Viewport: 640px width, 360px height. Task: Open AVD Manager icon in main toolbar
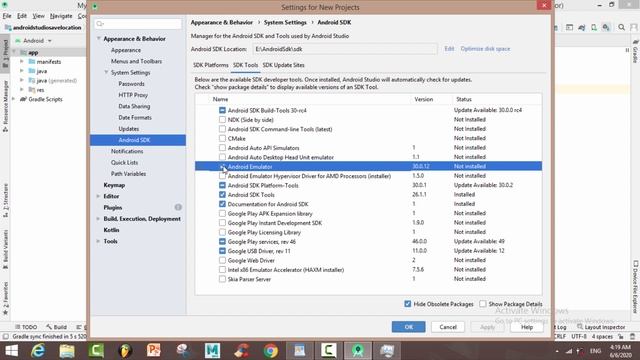(594, 27)
